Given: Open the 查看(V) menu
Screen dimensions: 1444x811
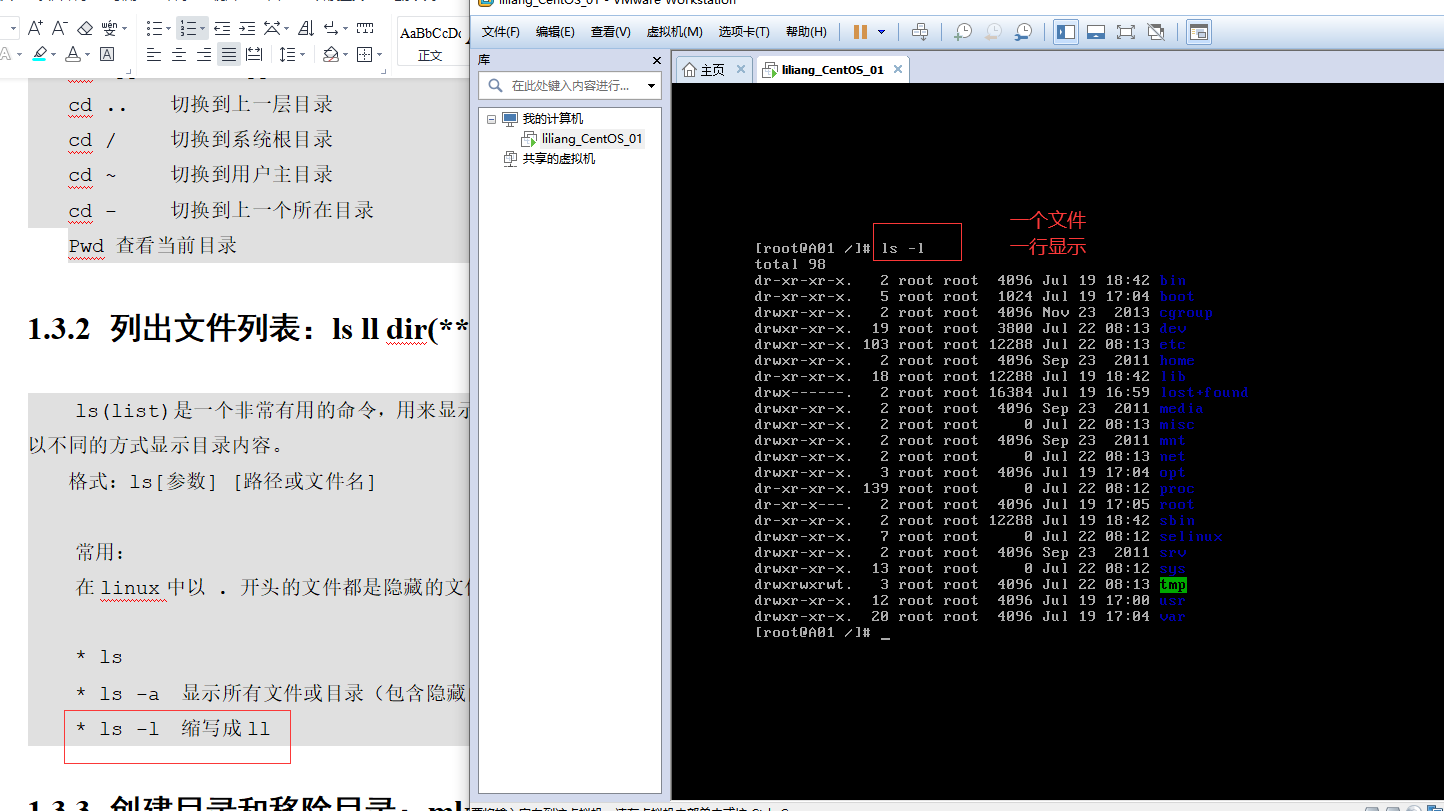Looking at the screenshot, I should [611, 32].
